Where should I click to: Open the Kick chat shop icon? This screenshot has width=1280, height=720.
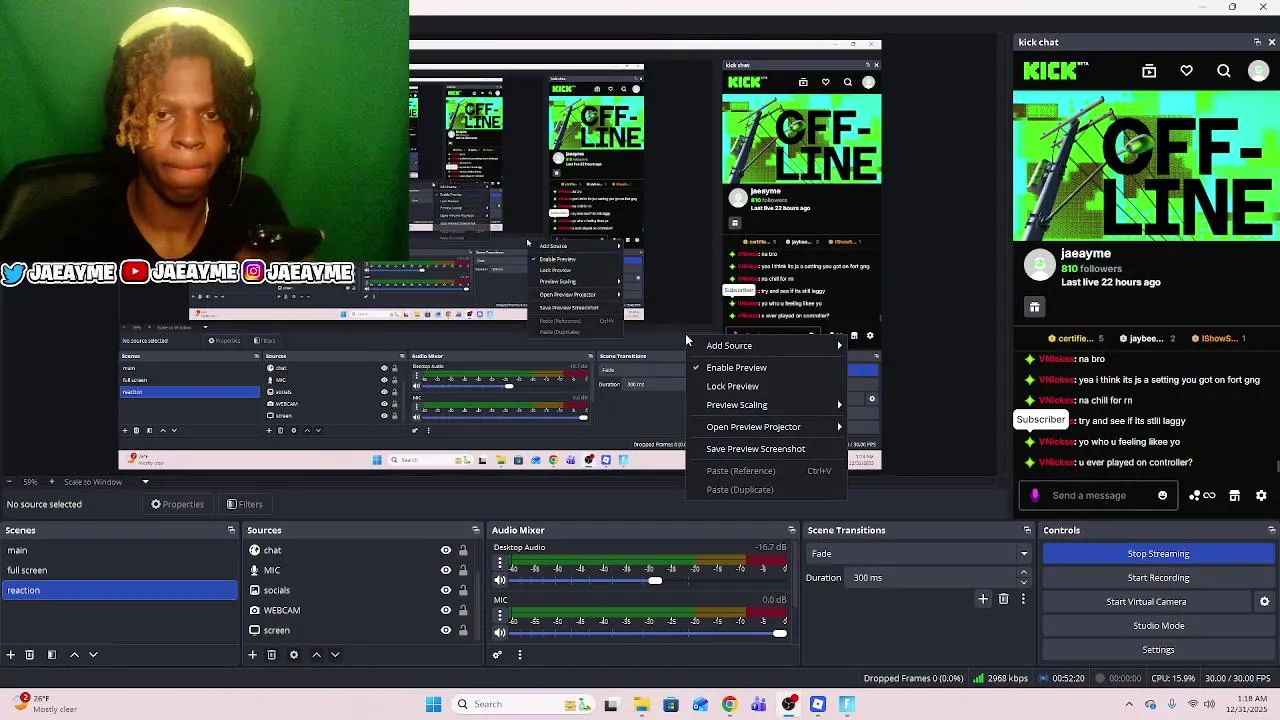(x=1235, y=496)
